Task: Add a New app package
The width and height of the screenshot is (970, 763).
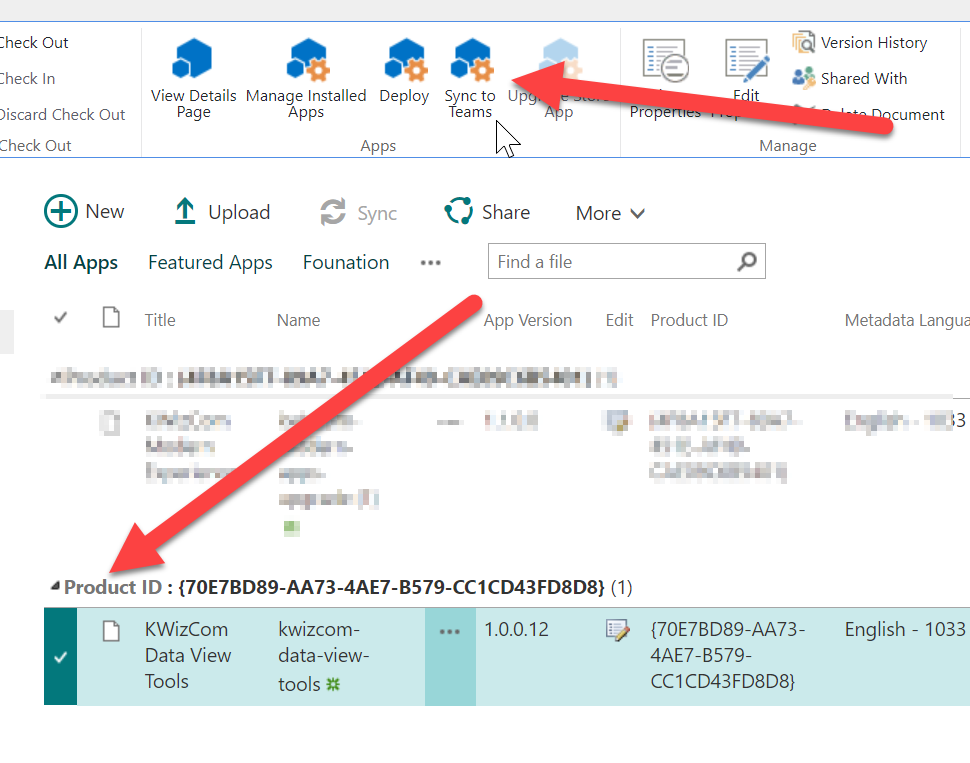Action: click(x=84, y=212)
